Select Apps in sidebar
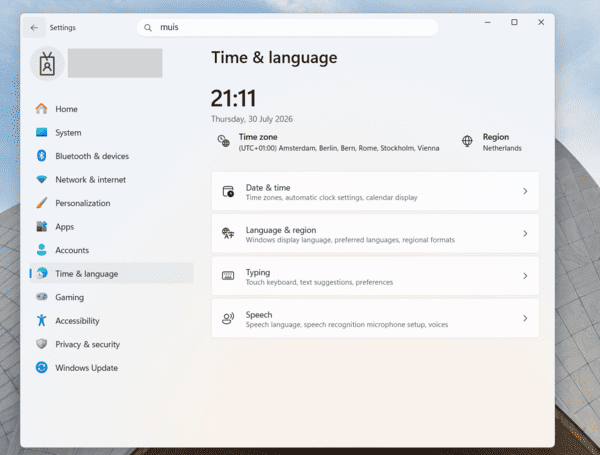Screen dimensions: 600x455 pos(111,227)
